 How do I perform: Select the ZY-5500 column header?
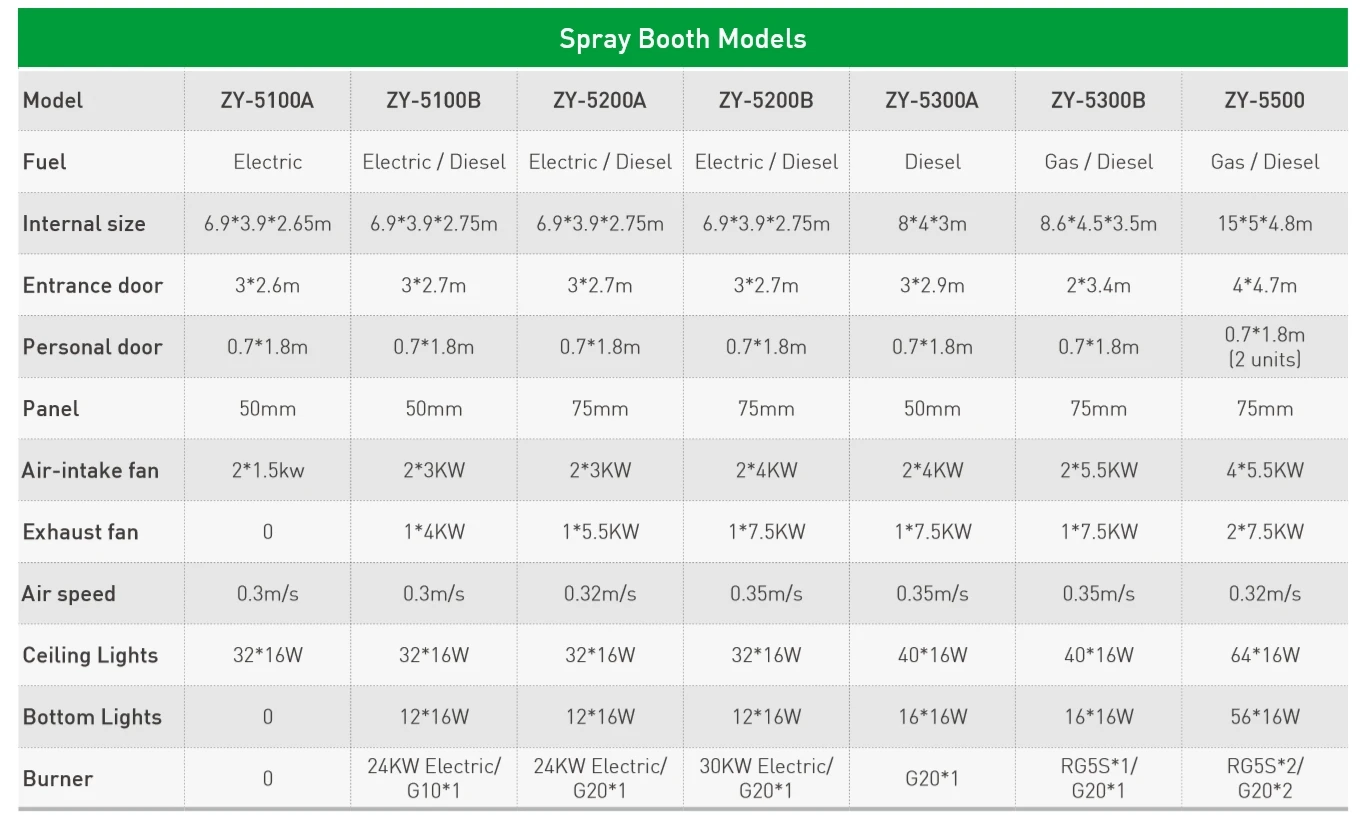(x=1264, y=100)
